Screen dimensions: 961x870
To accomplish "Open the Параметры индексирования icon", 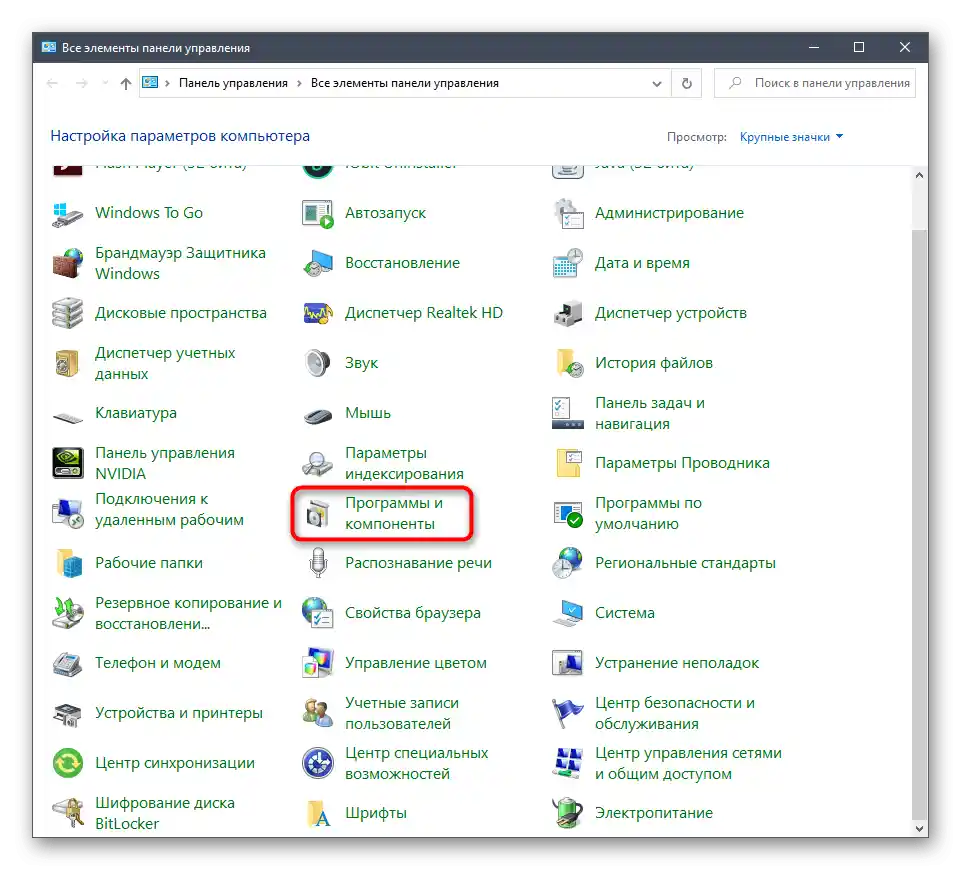I will pos(317,463).
